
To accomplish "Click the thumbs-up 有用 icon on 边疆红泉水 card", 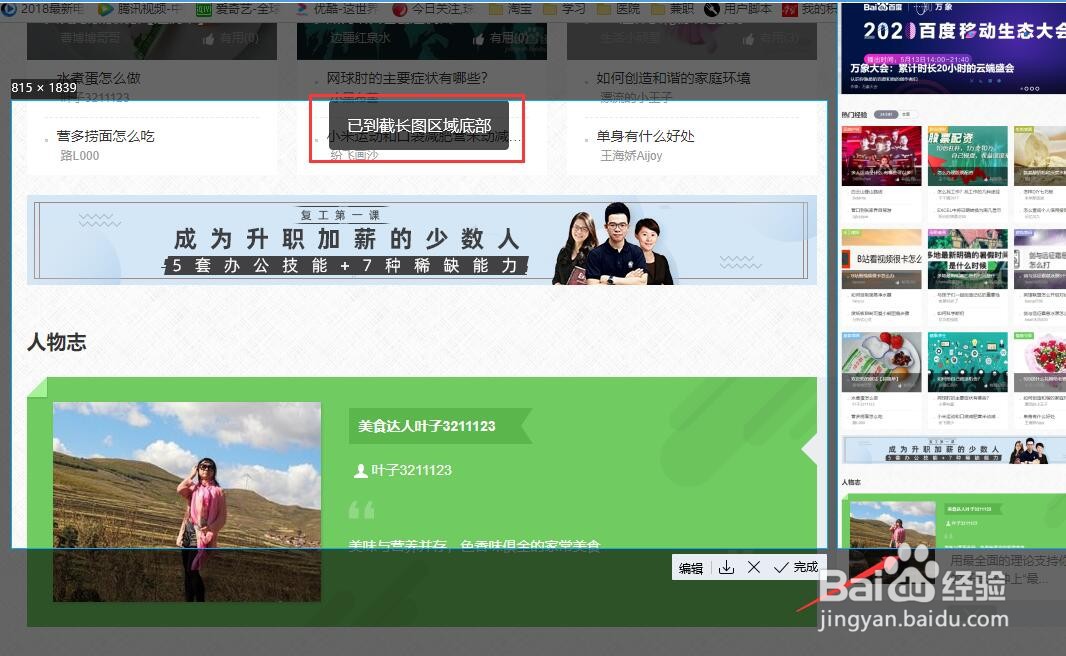I will [479, 39].
